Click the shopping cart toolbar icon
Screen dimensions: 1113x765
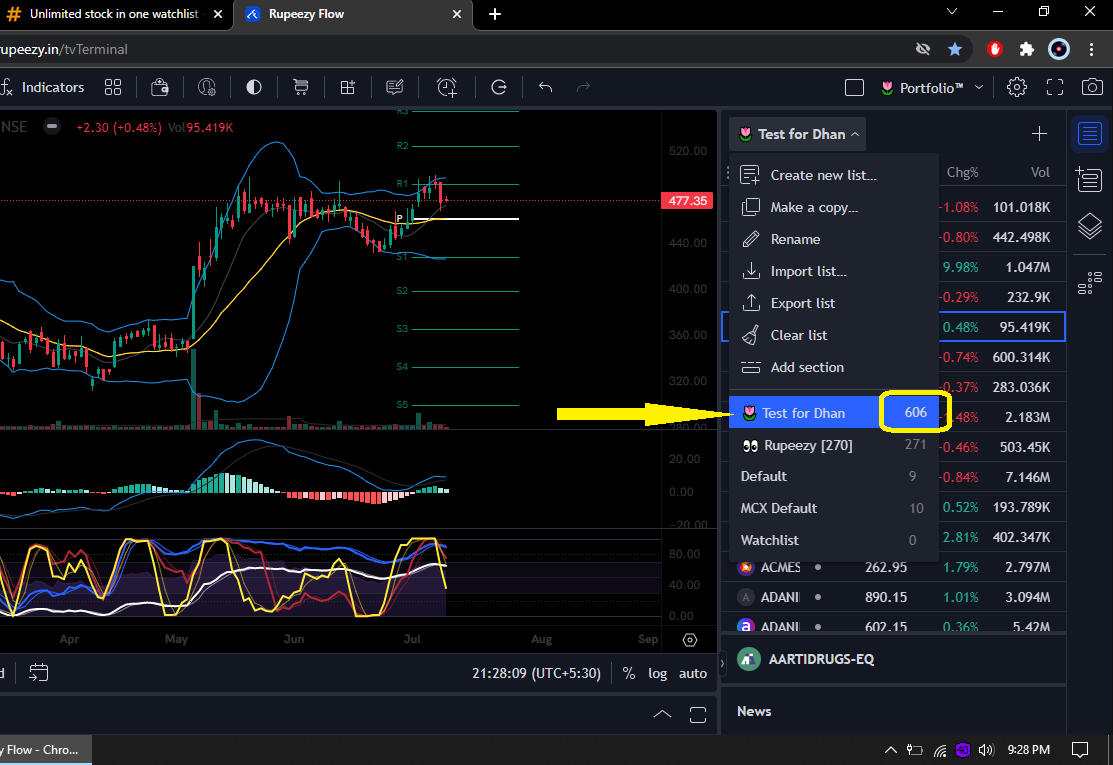[x=301, y=87]
